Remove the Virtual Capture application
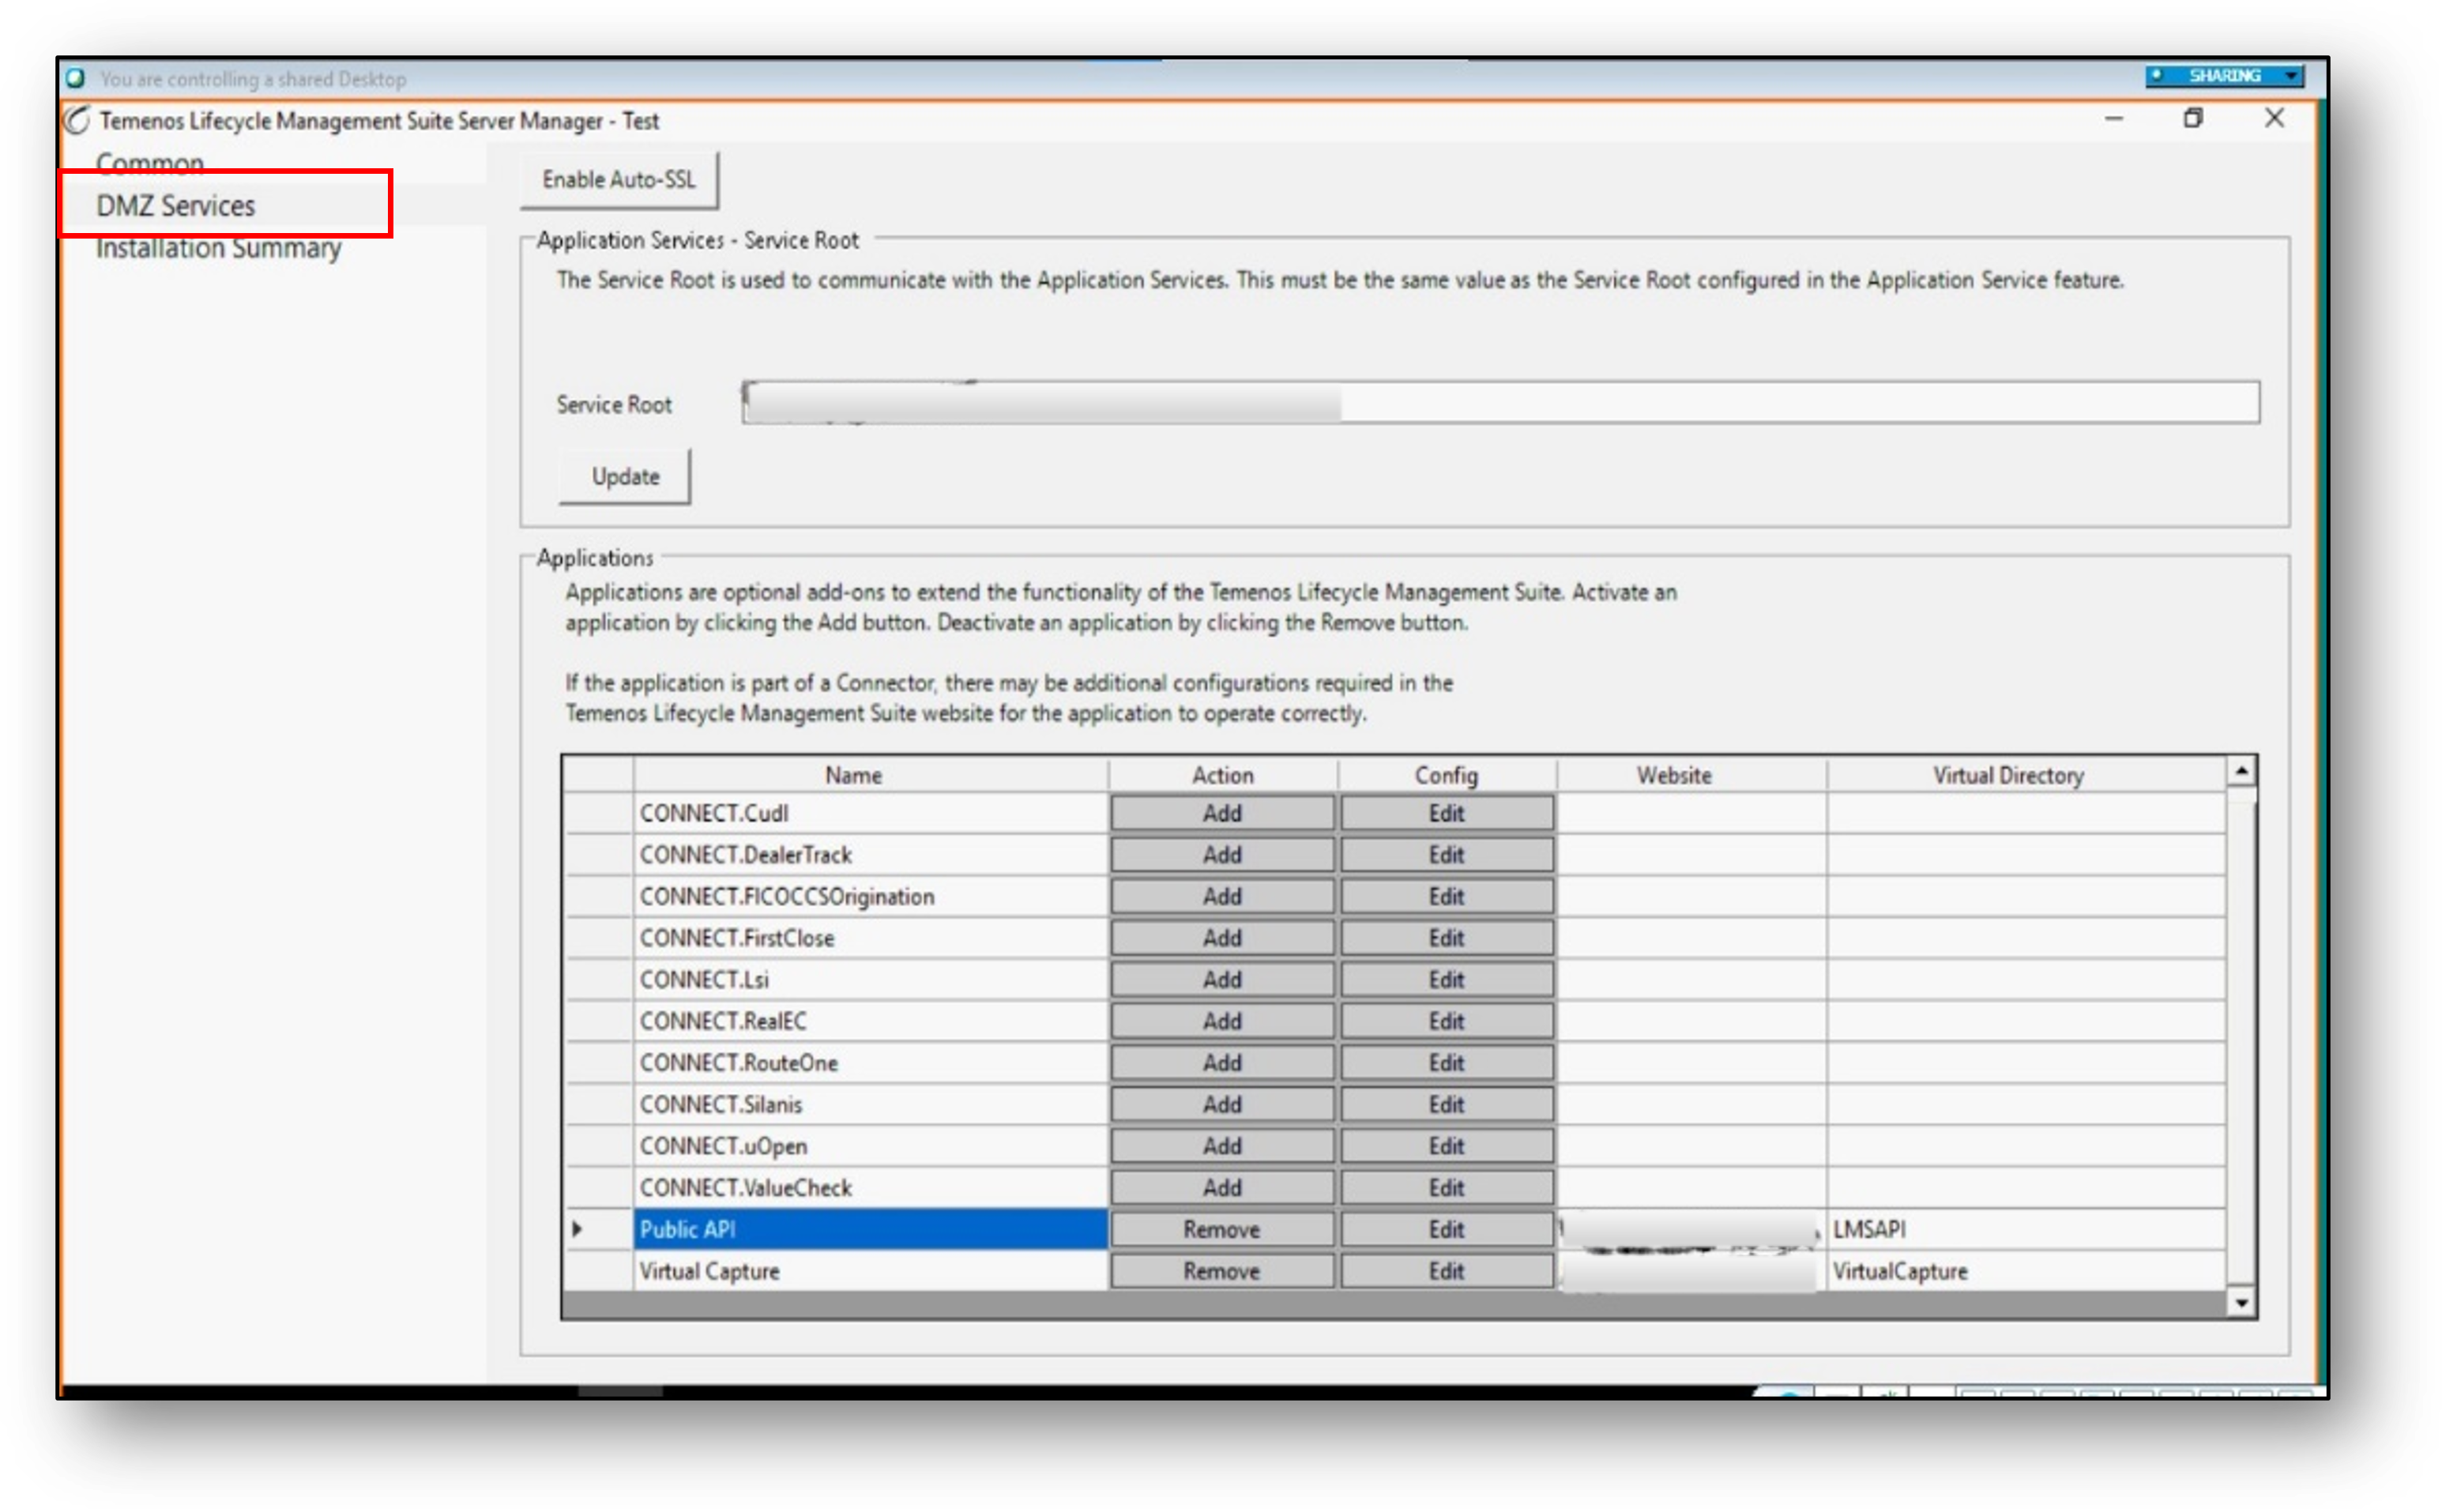Image resolution: width=2442 pixels, height=1512 pixels. (1222, 1271)
